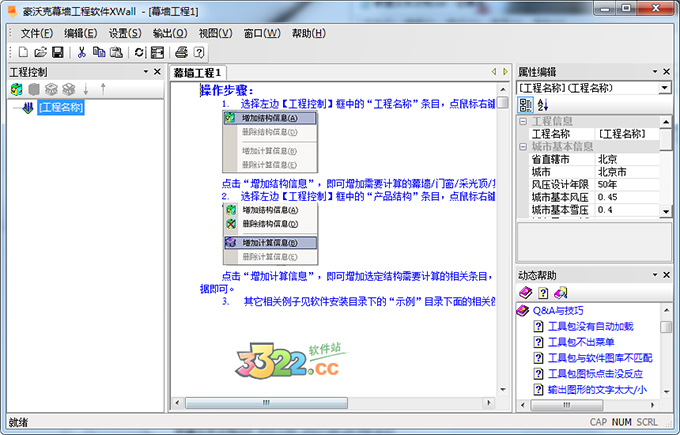
Task: Open the 工具包图标点击没反应 help link
Action: 595,374
